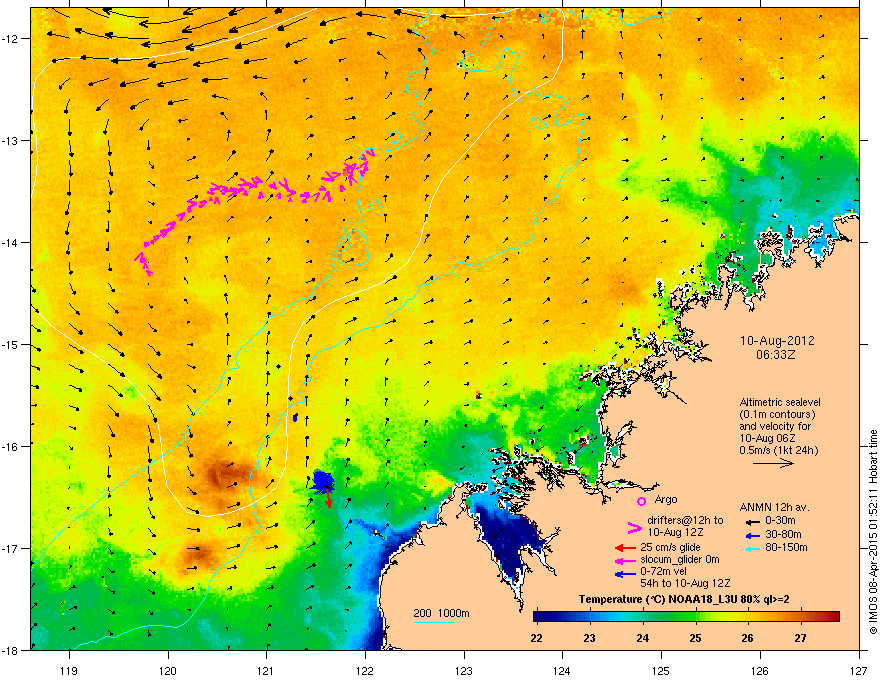This screenshot has width=880, height=680.
Task: Click the 0.5m/s velocity scale arrow
Action: coord(773,463)
